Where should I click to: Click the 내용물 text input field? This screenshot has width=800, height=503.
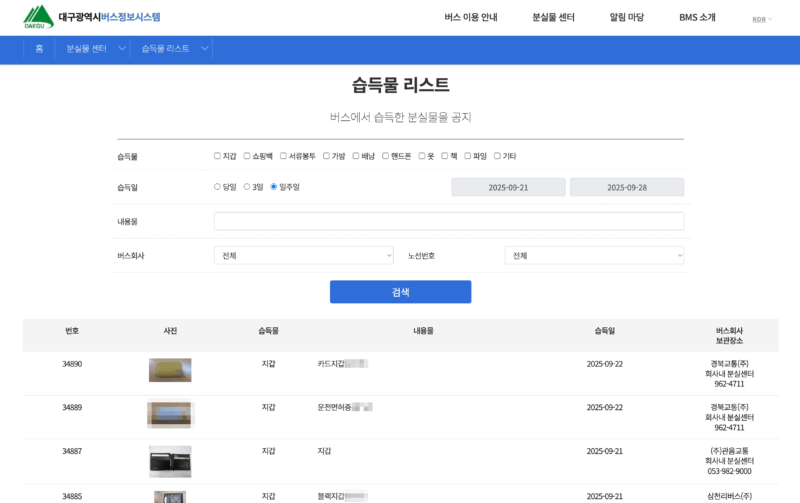(449, 221)
